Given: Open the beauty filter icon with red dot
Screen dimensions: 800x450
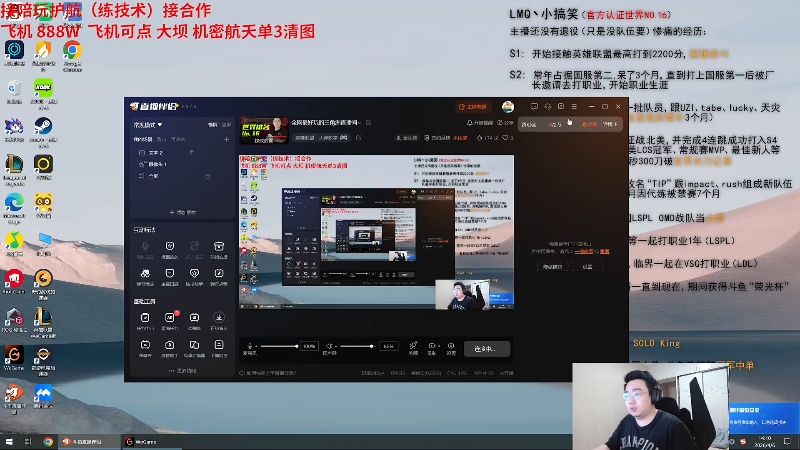Looking at the screenshot, I should coord(413,348).
